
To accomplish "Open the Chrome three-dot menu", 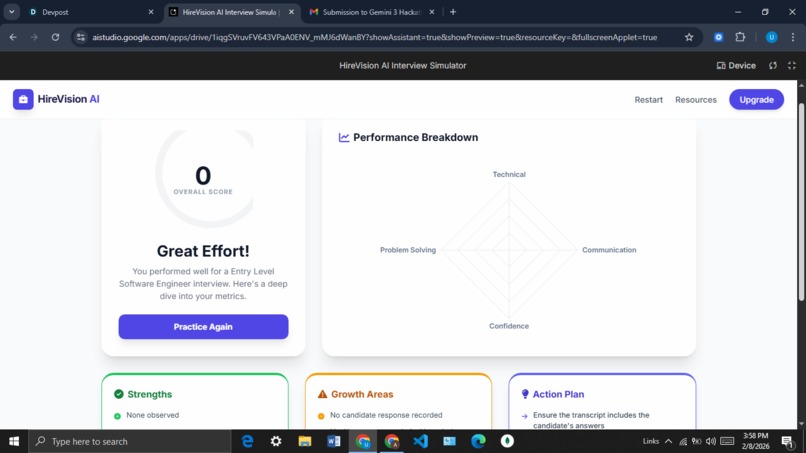I will 793,37.
